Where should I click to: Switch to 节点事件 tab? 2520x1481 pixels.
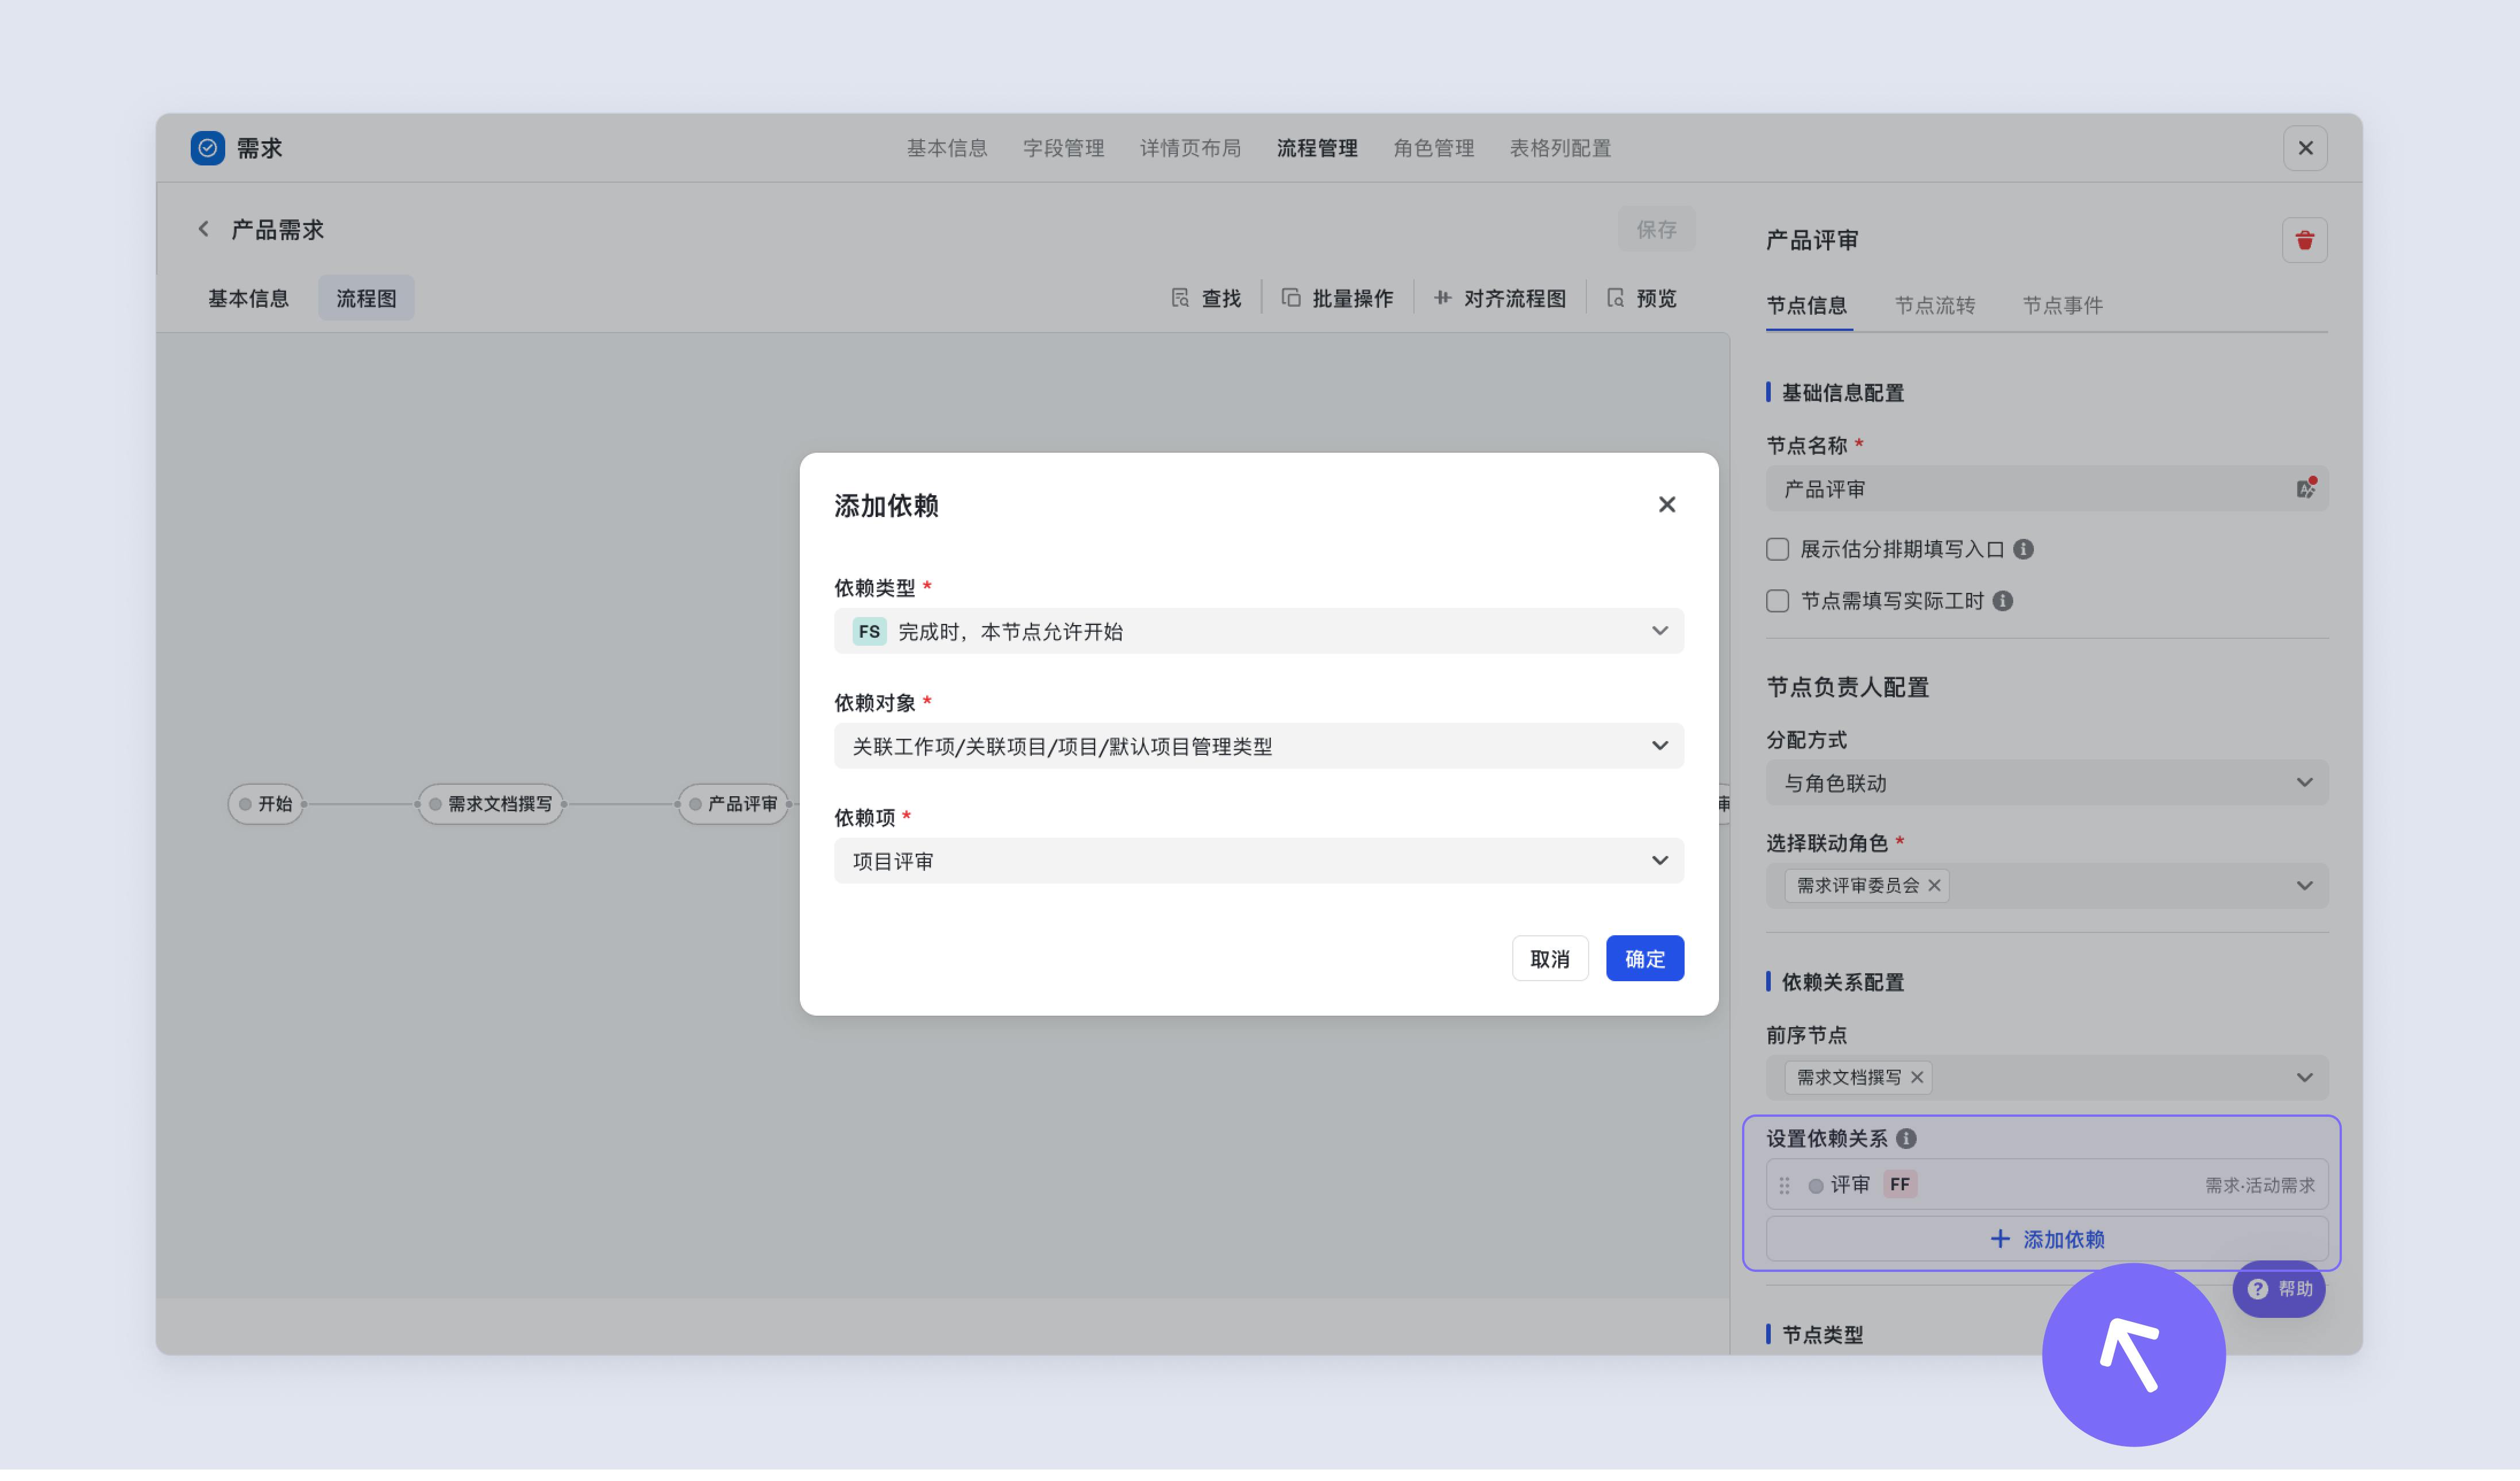point(2062,305)
